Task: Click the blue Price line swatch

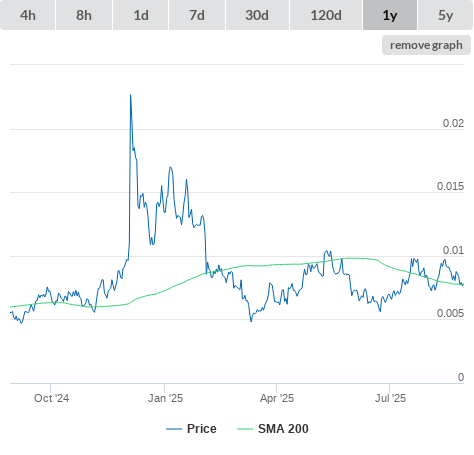Action: tap(174, 429)
